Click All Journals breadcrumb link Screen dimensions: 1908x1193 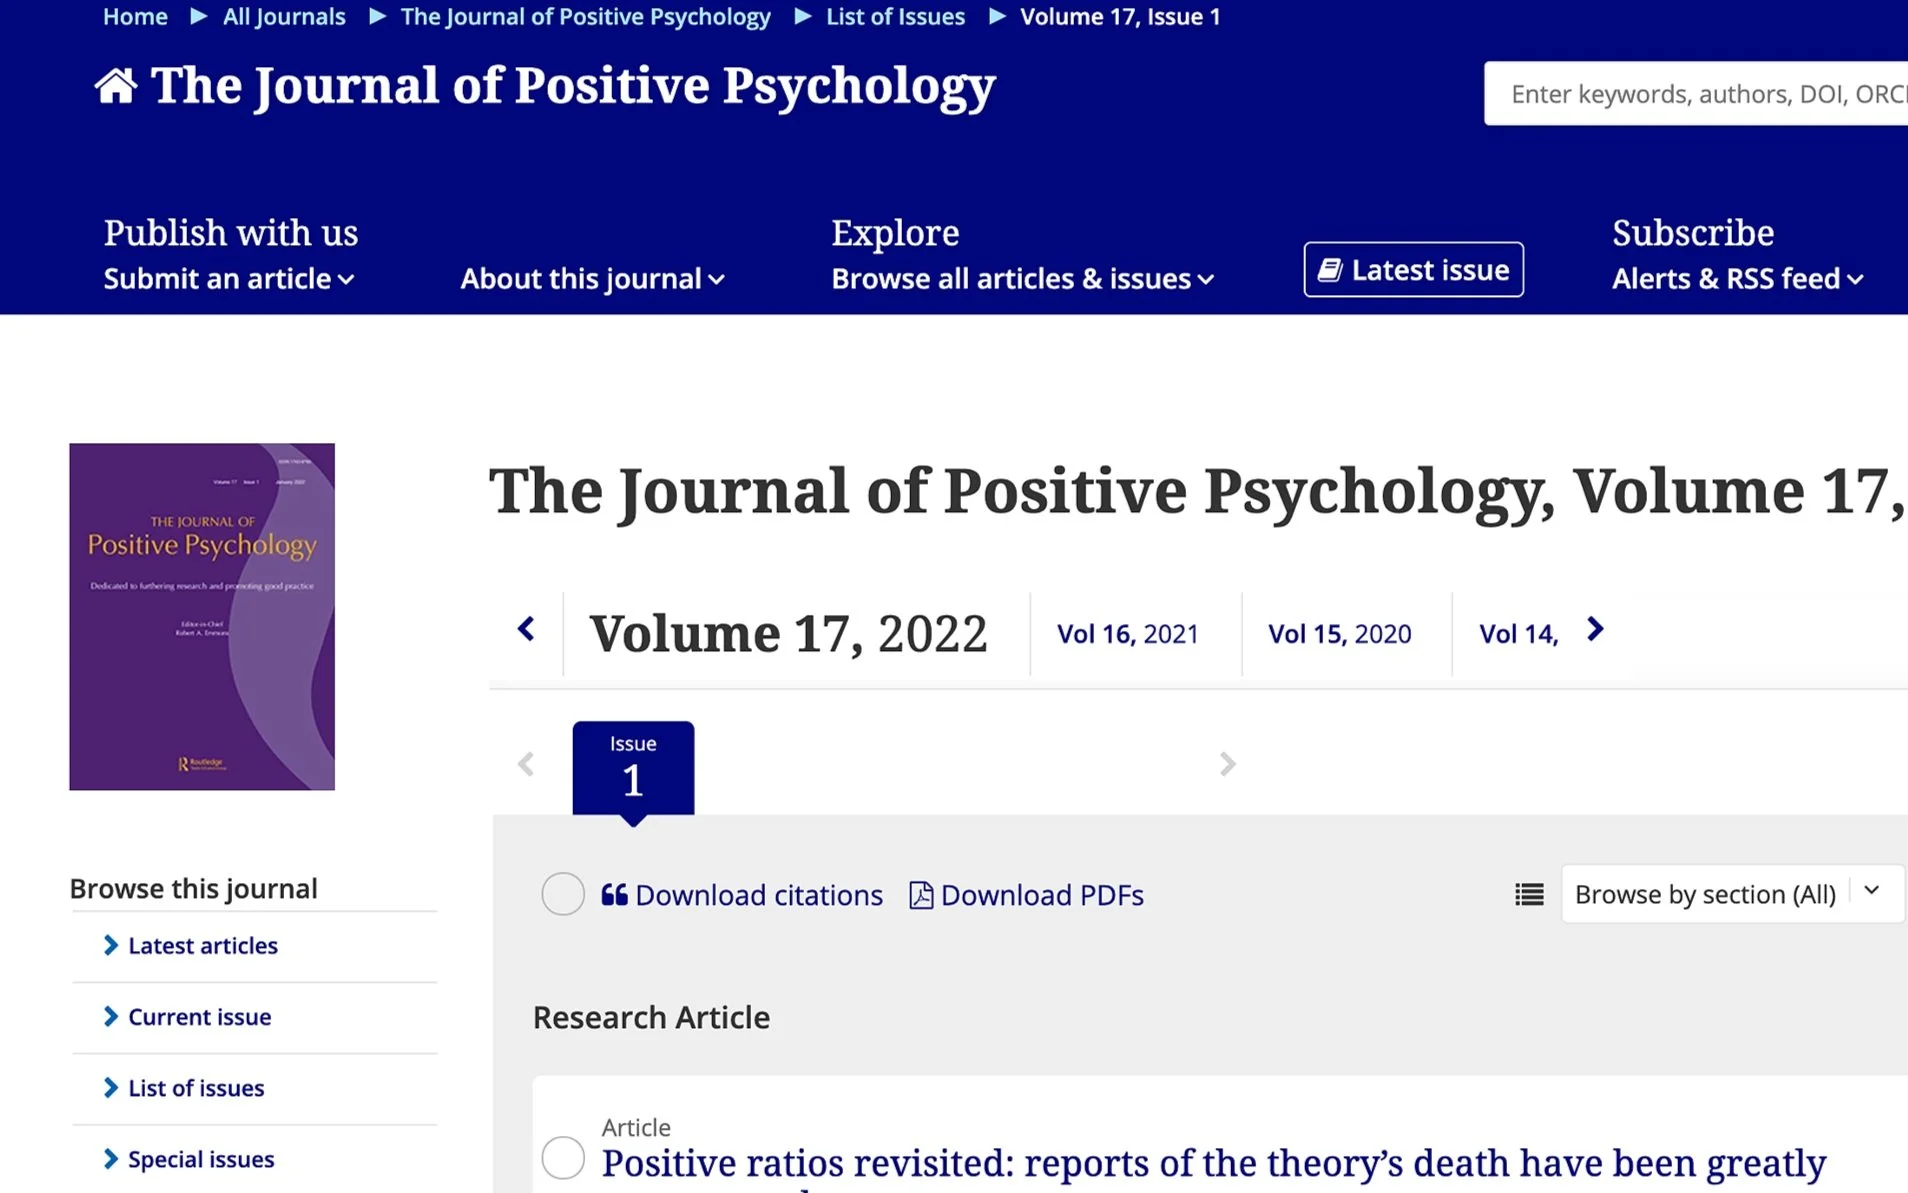click(x=284, y=17)
